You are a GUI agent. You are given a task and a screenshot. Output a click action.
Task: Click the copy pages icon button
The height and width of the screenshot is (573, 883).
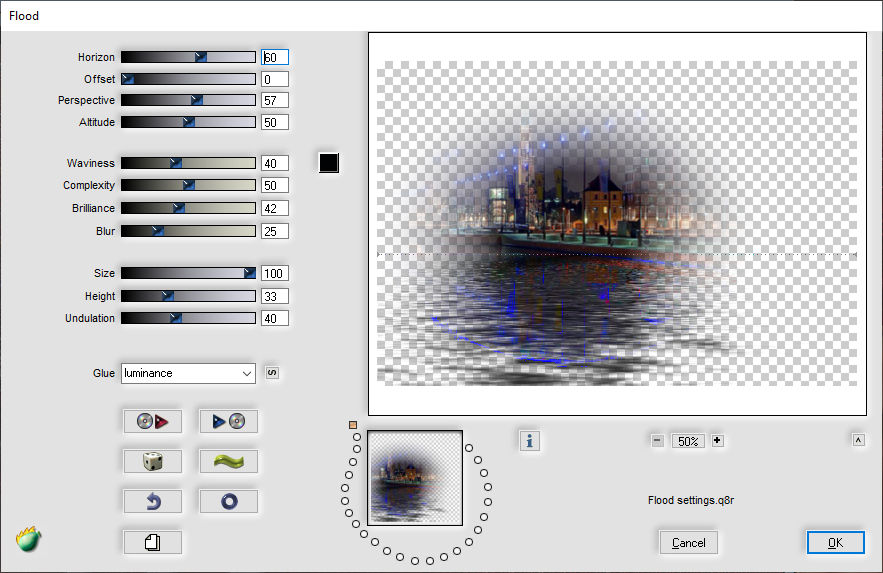click(x=153, y=543)
